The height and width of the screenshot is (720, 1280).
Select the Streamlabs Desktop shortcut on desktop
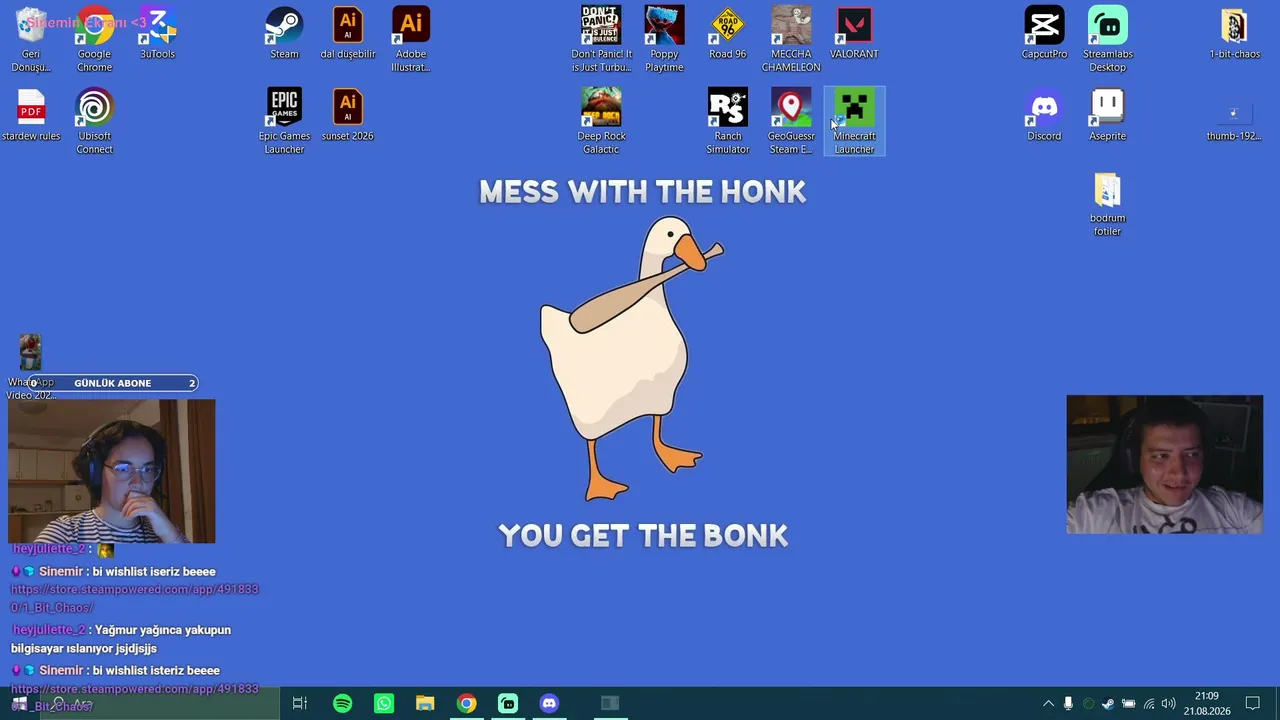tap(1107, 40)
